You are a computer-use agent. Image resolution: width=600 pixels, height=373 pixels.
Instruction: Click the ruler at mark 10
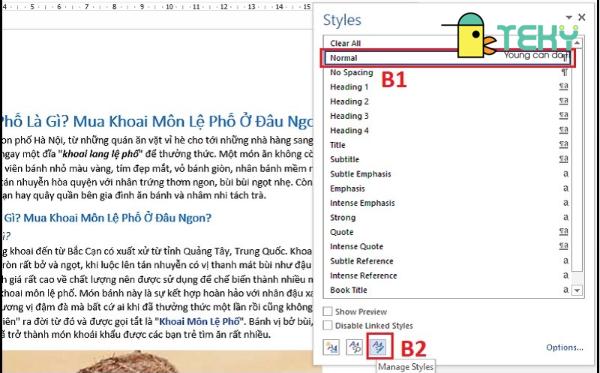[169, 7]
